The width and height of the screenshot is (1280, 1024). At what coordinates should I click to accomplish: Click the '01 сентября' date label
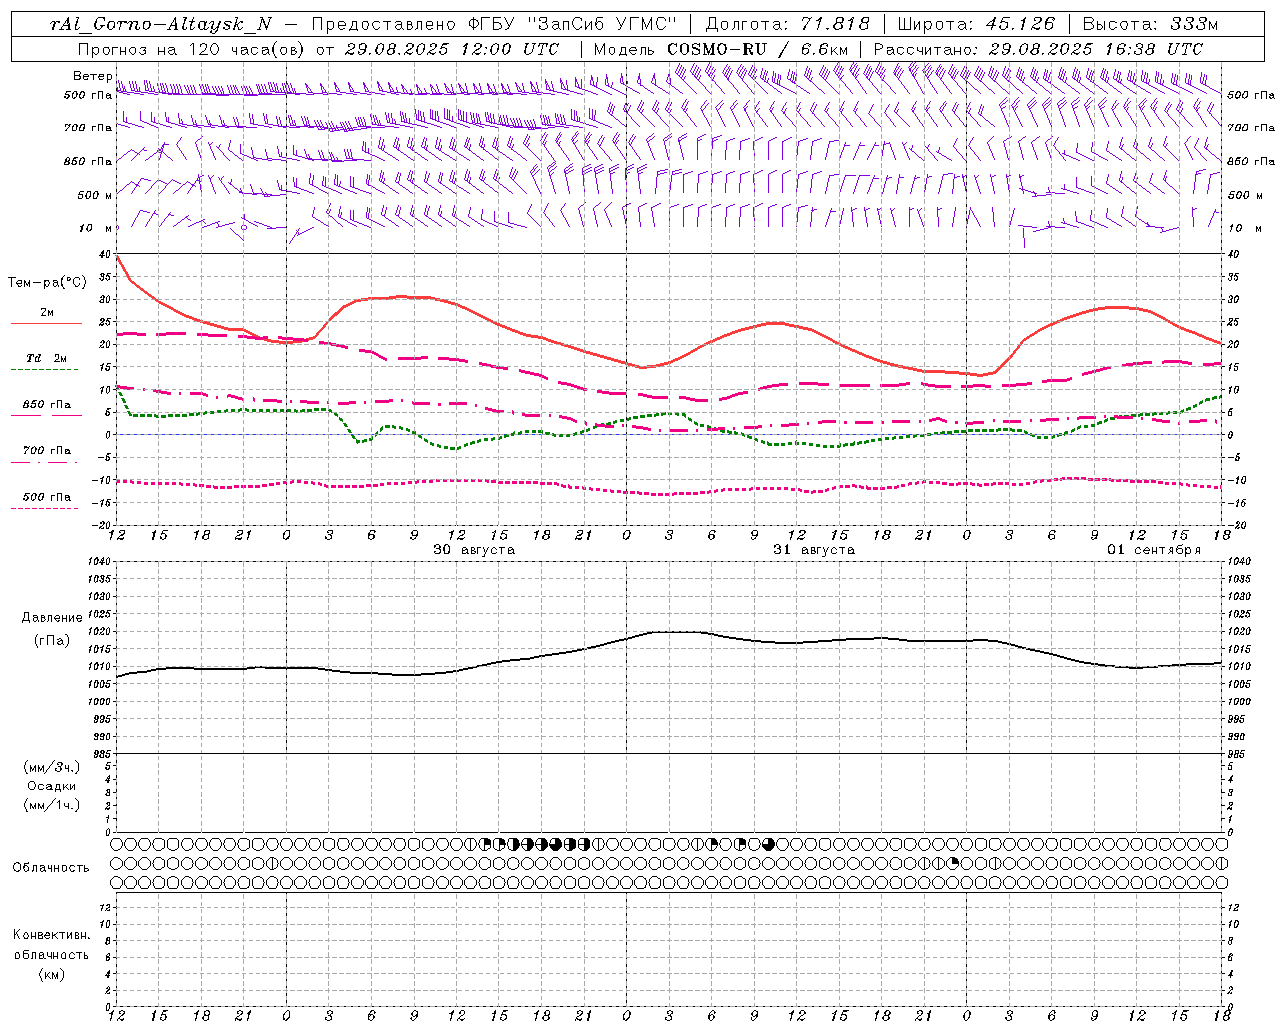coord(1154,550)
